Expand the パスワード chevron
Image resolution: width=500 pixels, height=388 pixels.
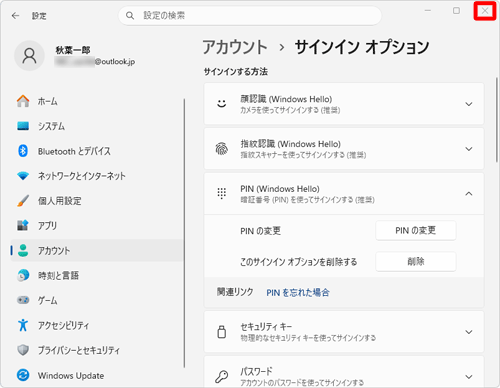(469, 377)
